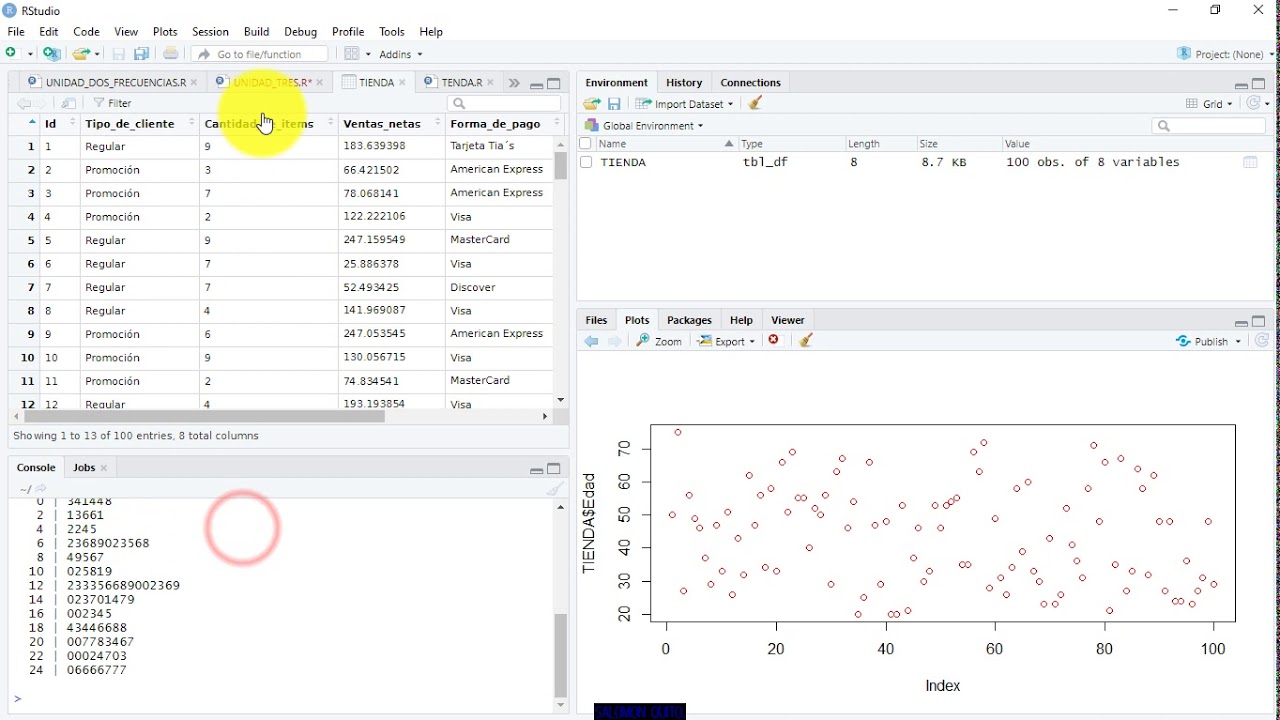
Task: Switch to the UNIDAD_DOS_FRECUENCIAS.R tab
Action: click(x=116, y=83)
